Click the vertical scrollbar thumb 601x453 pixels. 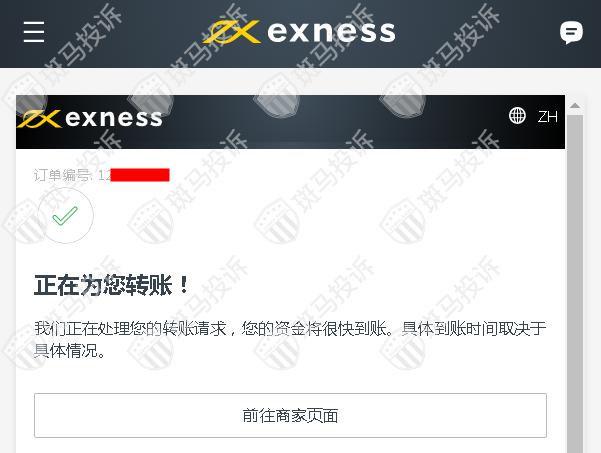pos(575,284)
